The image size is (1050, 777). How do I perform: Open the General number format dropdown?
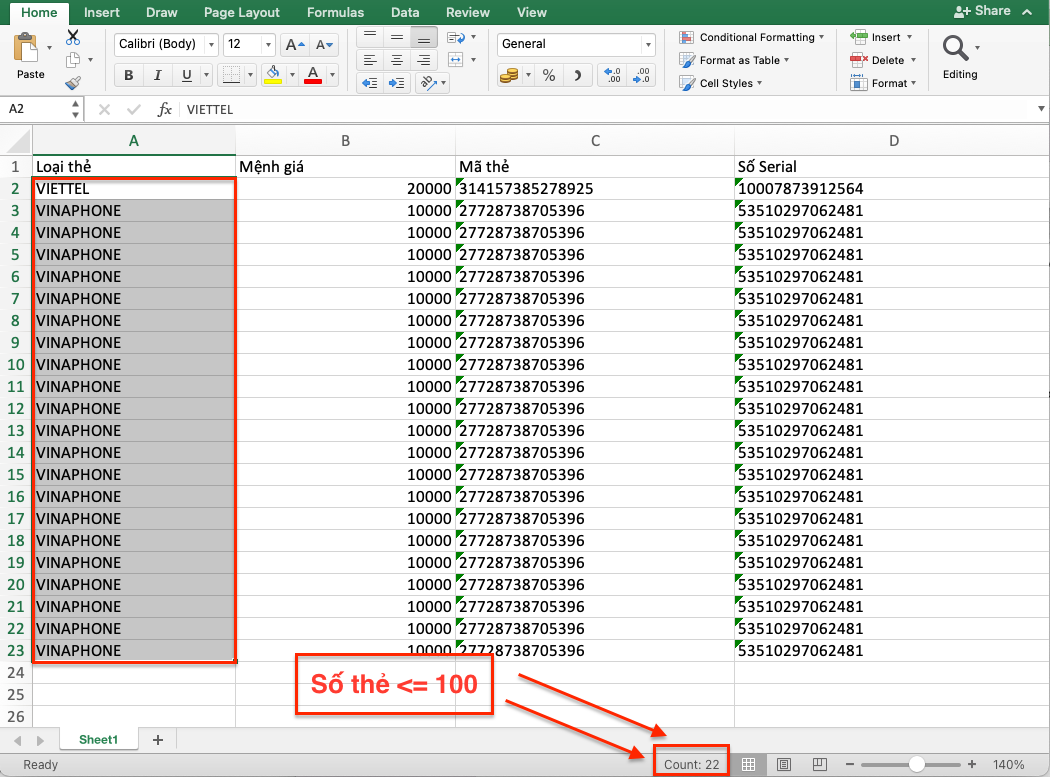(x=648, y=45)
